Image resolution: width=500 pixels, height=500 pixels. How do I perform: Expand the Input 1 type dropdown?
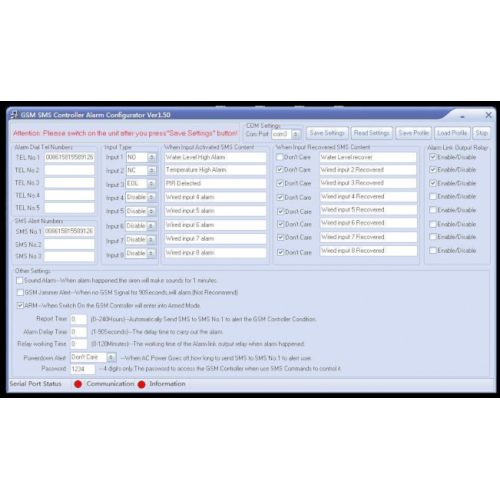152,157
